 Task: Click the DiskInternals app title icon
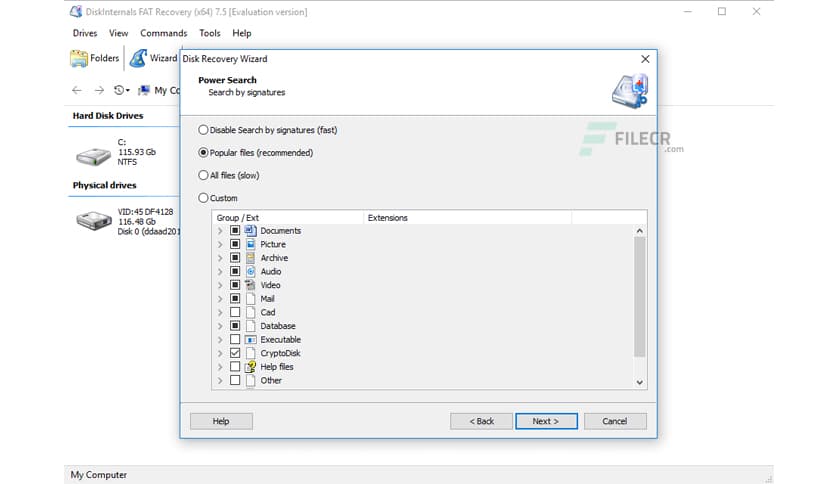point(76,12)
